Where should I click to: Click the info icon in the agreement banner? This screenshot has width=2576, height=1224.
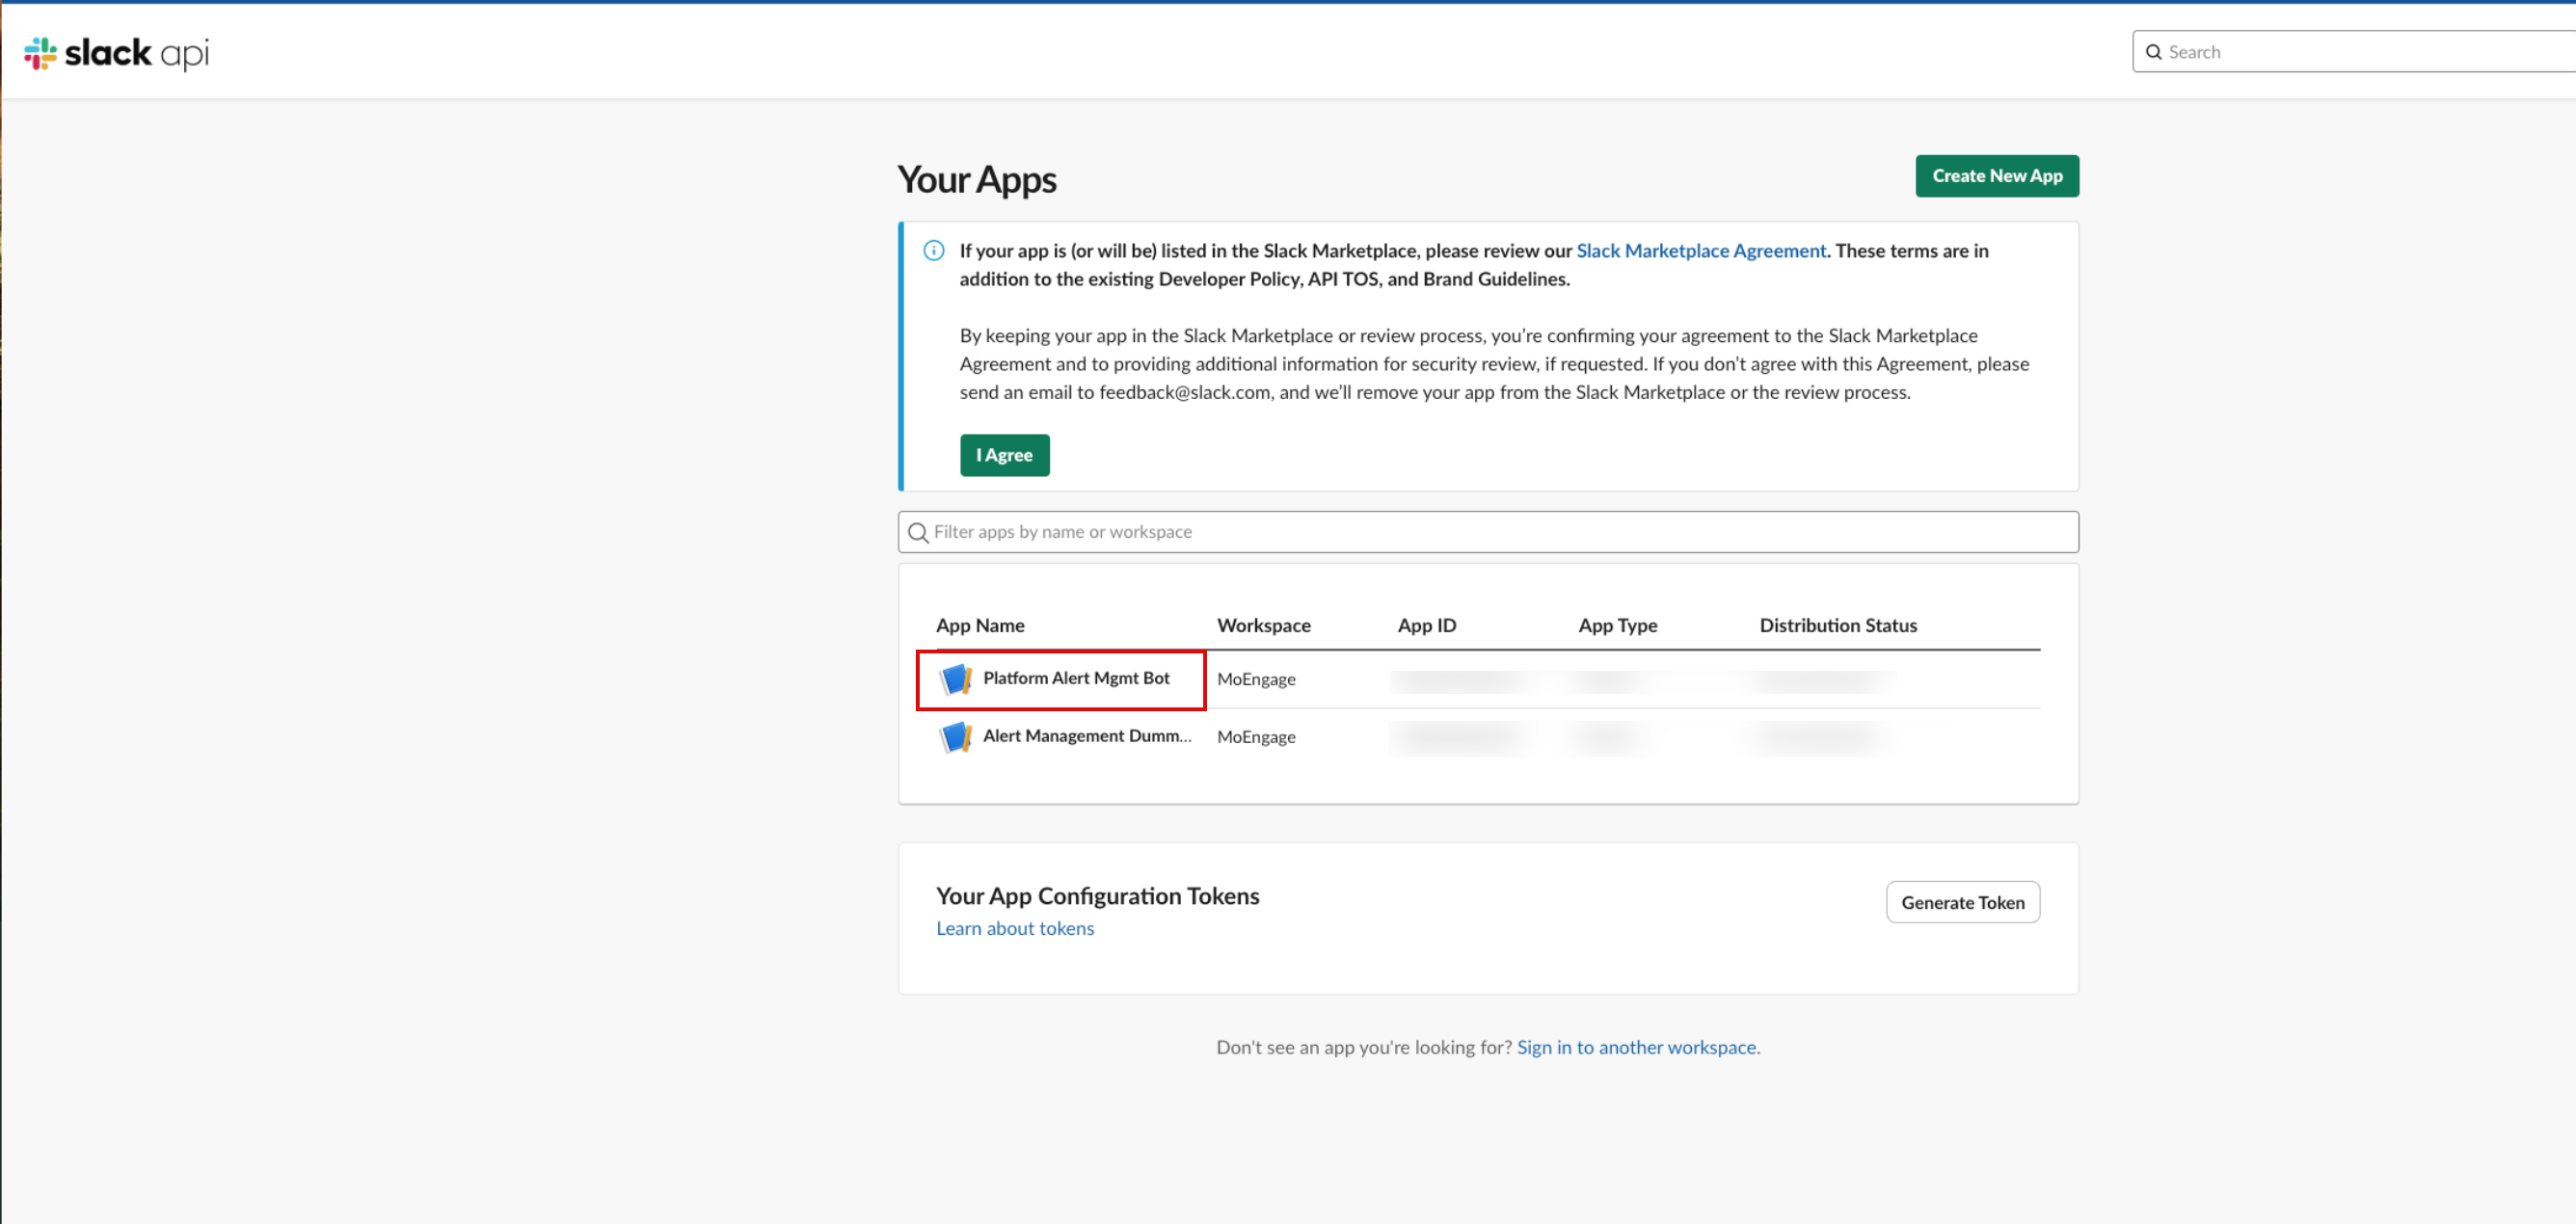tap(933, 251)
